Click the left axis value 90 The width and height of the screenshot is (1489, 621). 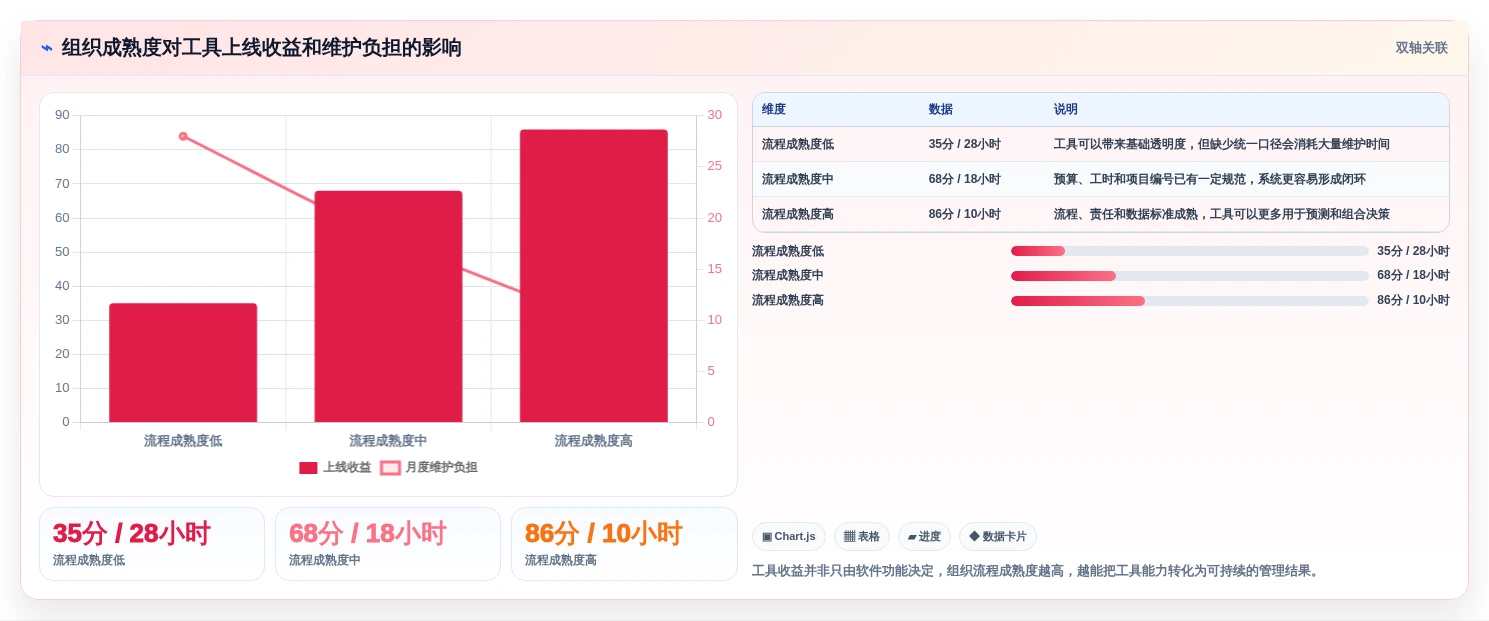[62, 115]
